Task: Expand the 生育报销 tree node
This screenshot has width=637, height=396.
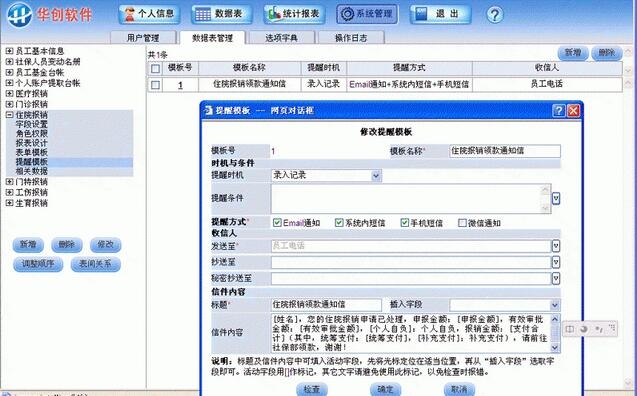Action: click(9, 203)
